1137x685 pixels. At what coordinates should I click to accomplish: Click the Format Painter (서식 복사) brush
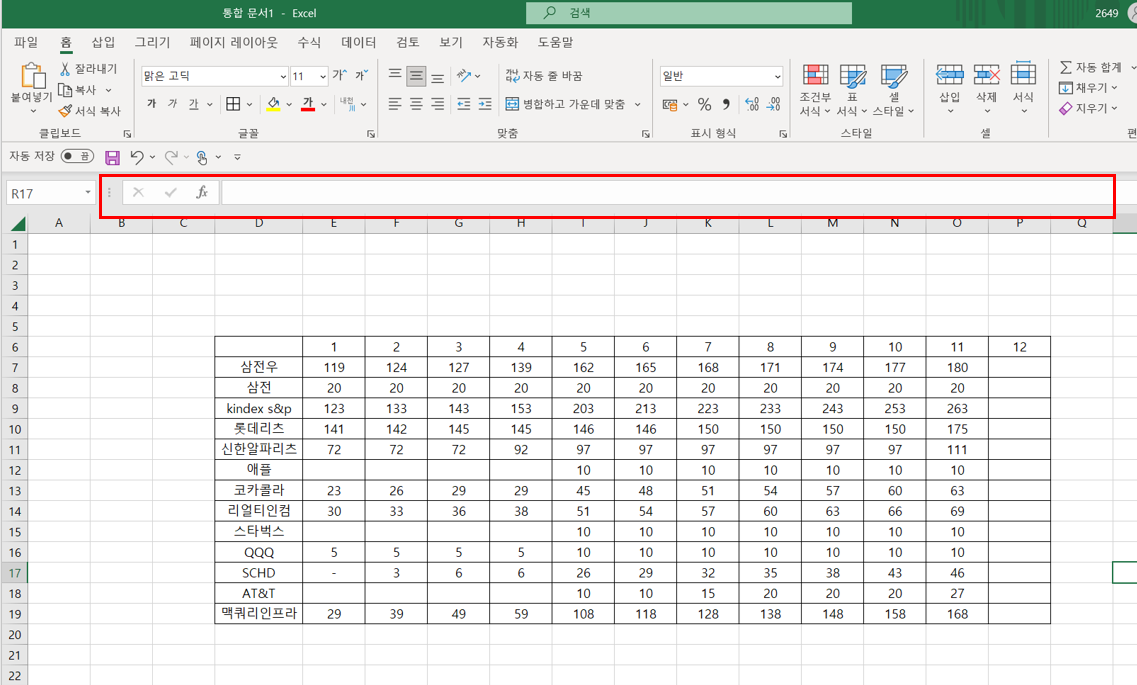[65, 111]
